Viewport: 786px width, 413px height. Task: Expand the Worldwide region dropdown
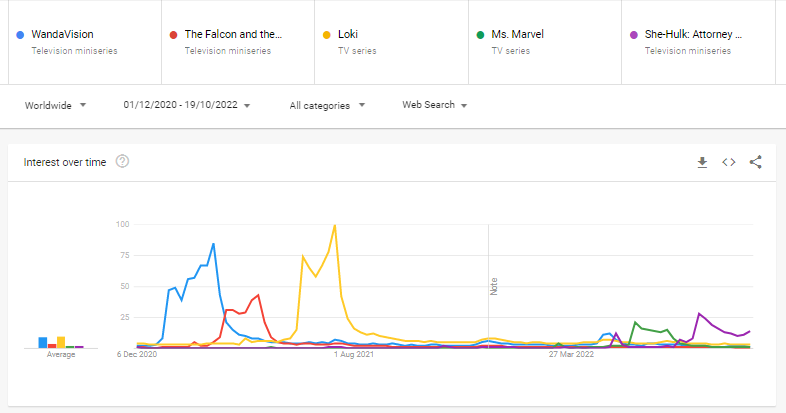coord(55,105)
